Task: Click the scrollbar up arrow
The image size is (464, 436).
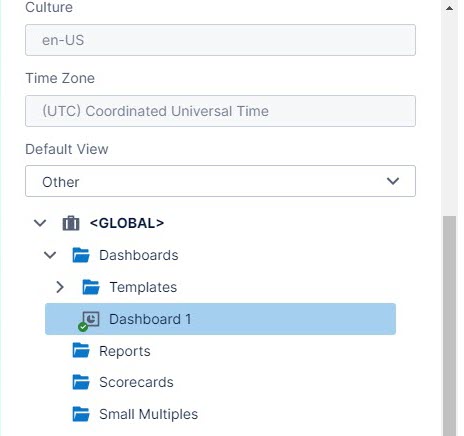Action: (x=449, y=8)
